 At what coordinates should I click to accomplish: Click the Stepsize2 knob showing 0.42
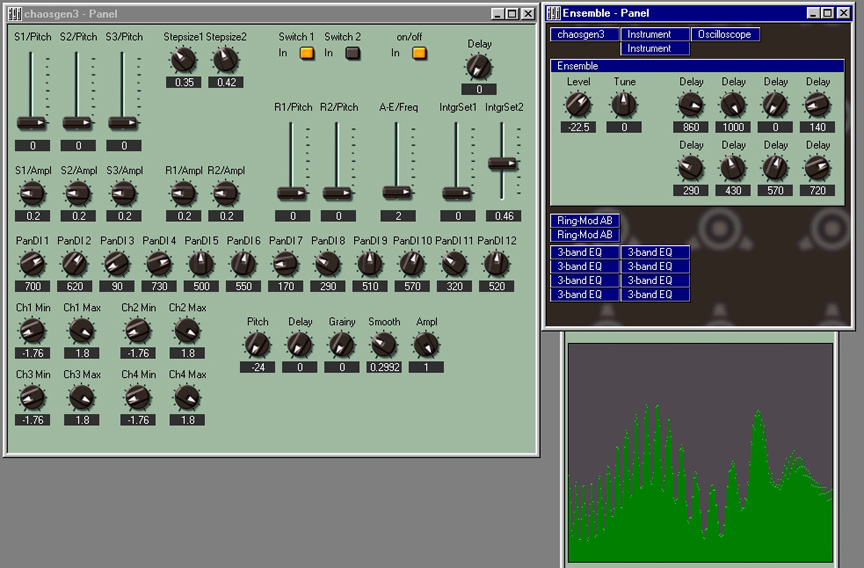pyautogui.click(x=226, y=61)
